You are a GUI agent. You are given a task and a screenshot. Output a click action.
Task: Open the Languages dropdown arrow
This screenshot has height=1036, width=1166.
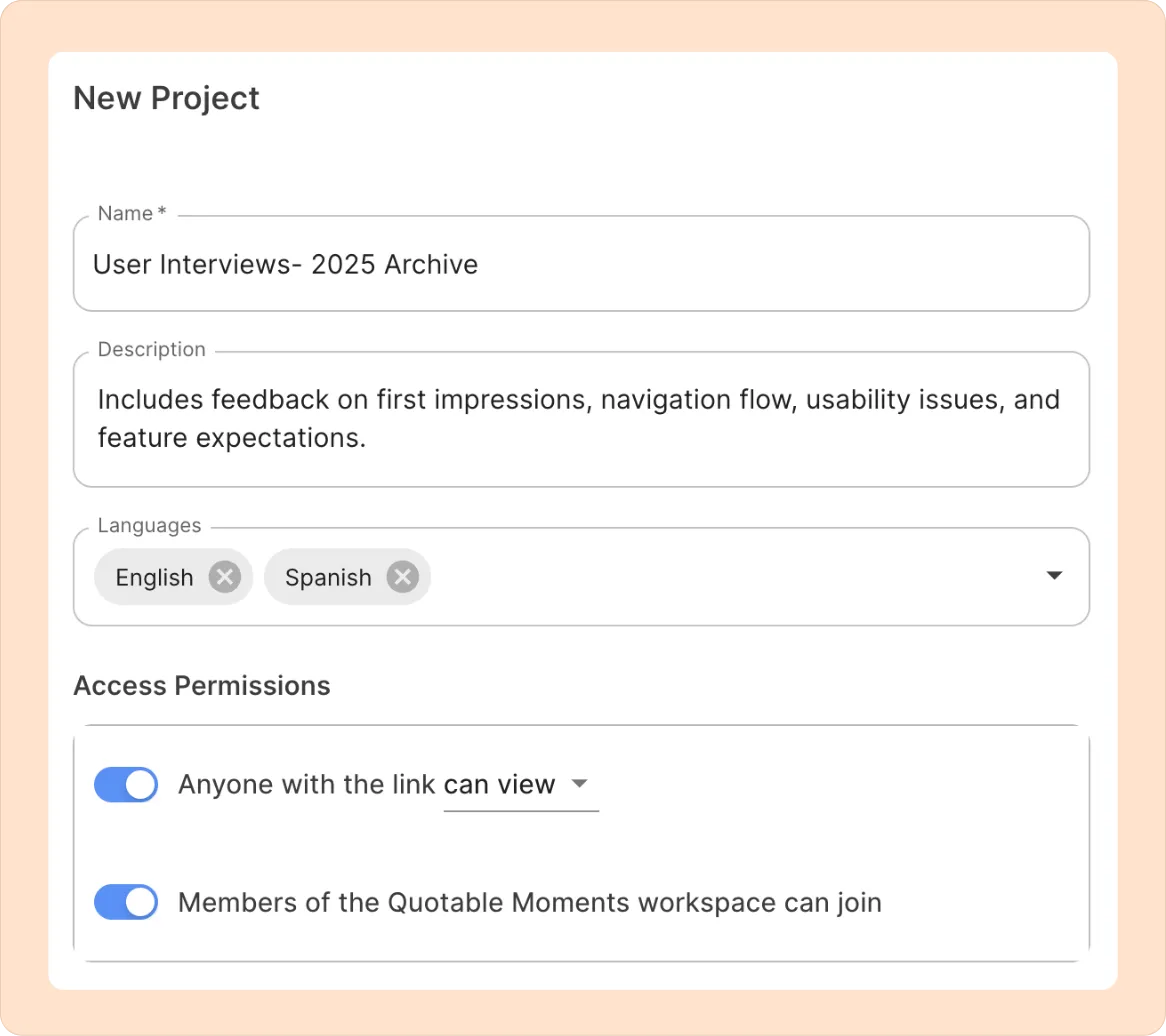click(x=1053, y=576)
